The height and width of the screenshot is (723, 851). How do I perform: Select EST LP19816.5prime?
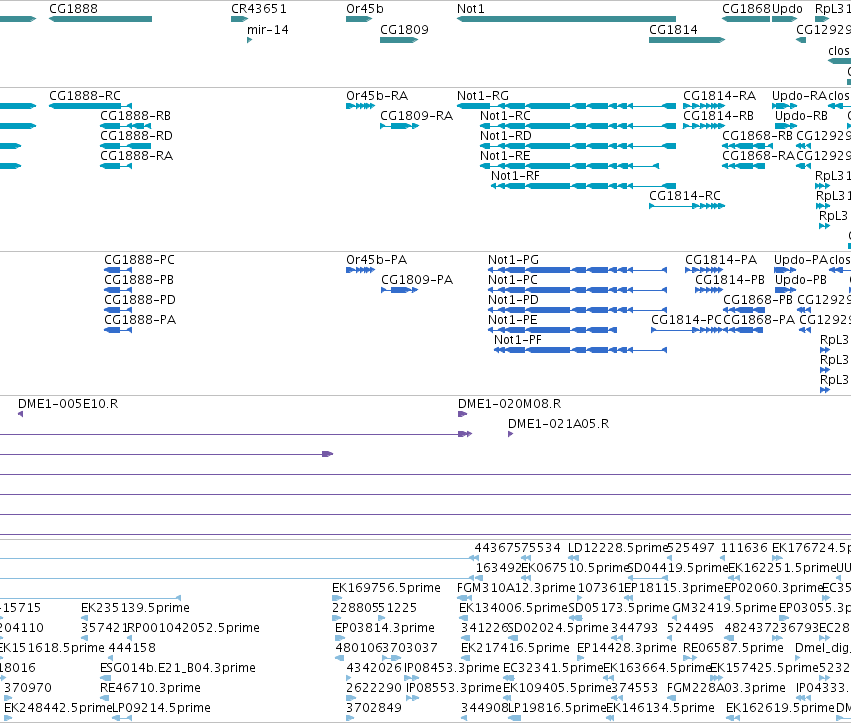click(514, 718)
